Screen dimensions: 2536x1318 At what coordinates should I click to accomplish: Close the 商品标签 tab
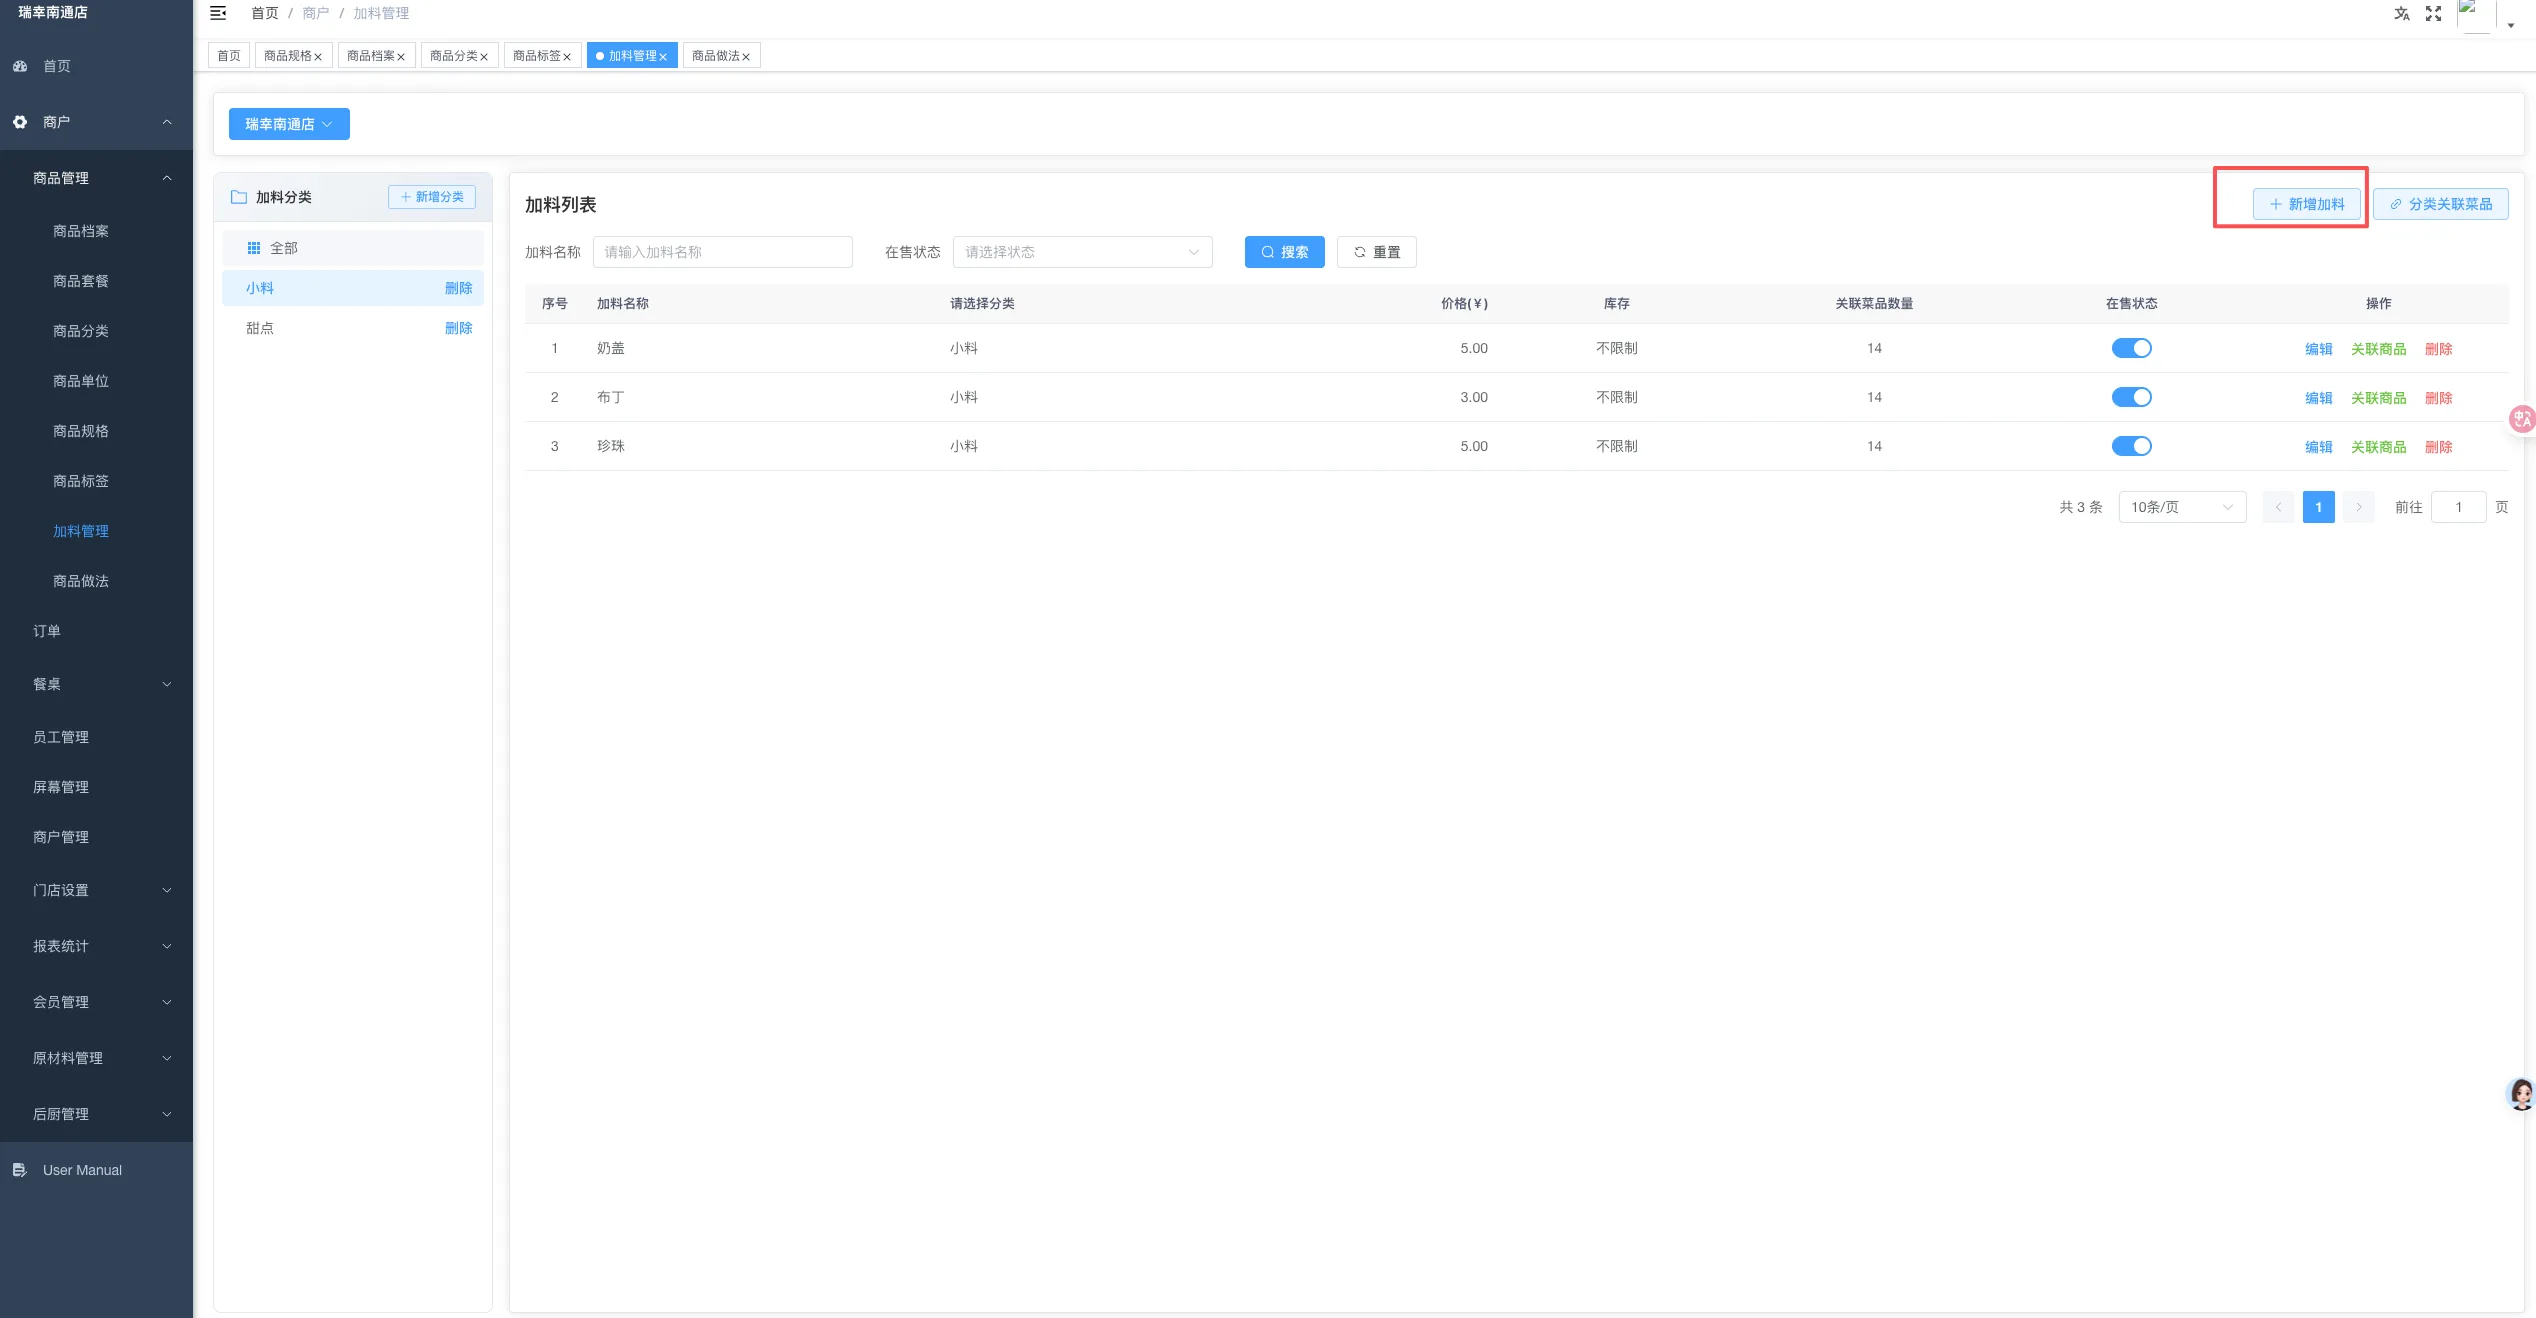(x=567, y=57)
